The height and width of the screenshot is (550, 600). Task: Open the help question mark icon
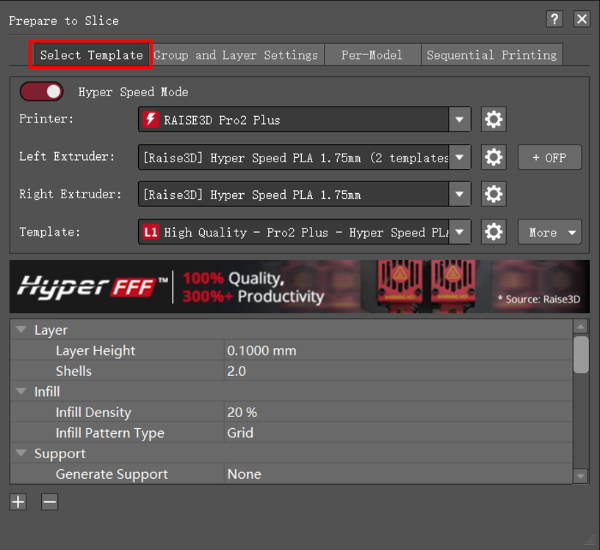pyautogui.click(x=555, y=19)
